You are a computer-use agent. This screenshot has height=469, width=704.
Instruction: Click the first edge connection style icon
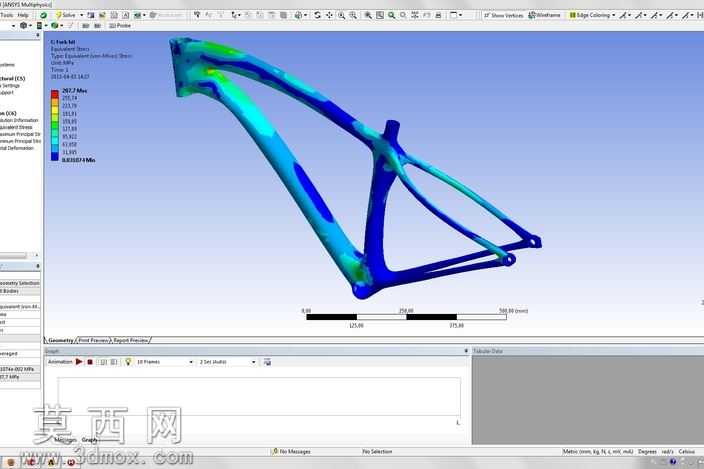[625, 15]
